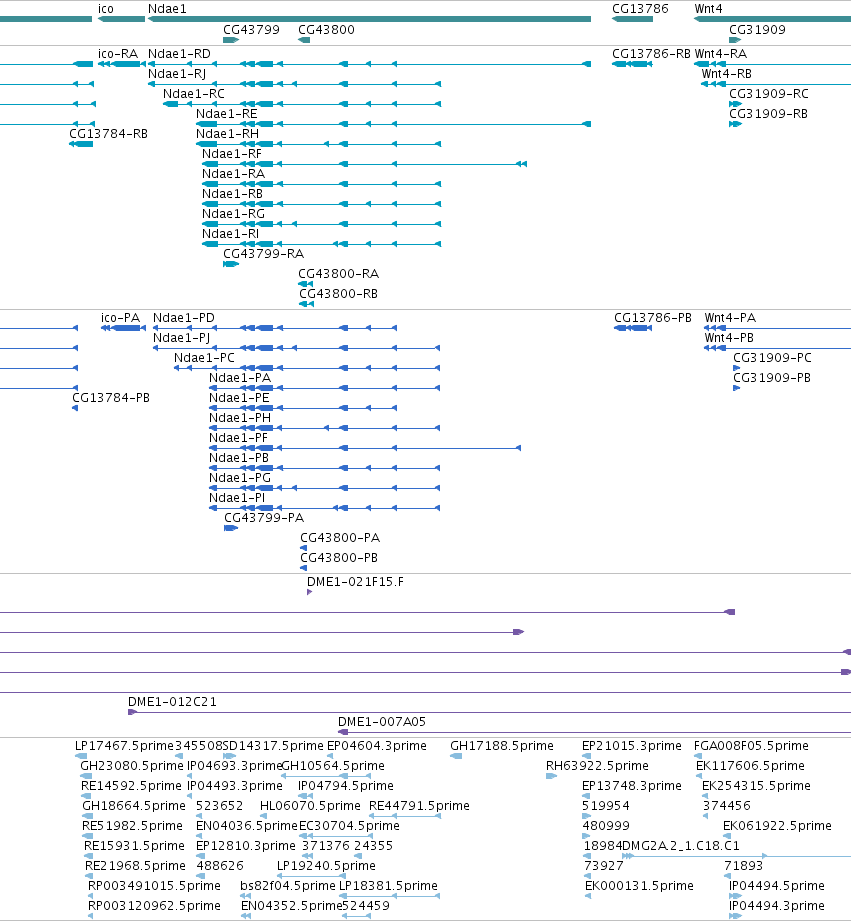This screenshot has height=921, width=851.
Task: Select protein CG13784-PB
Action: (x=75, y=408)
